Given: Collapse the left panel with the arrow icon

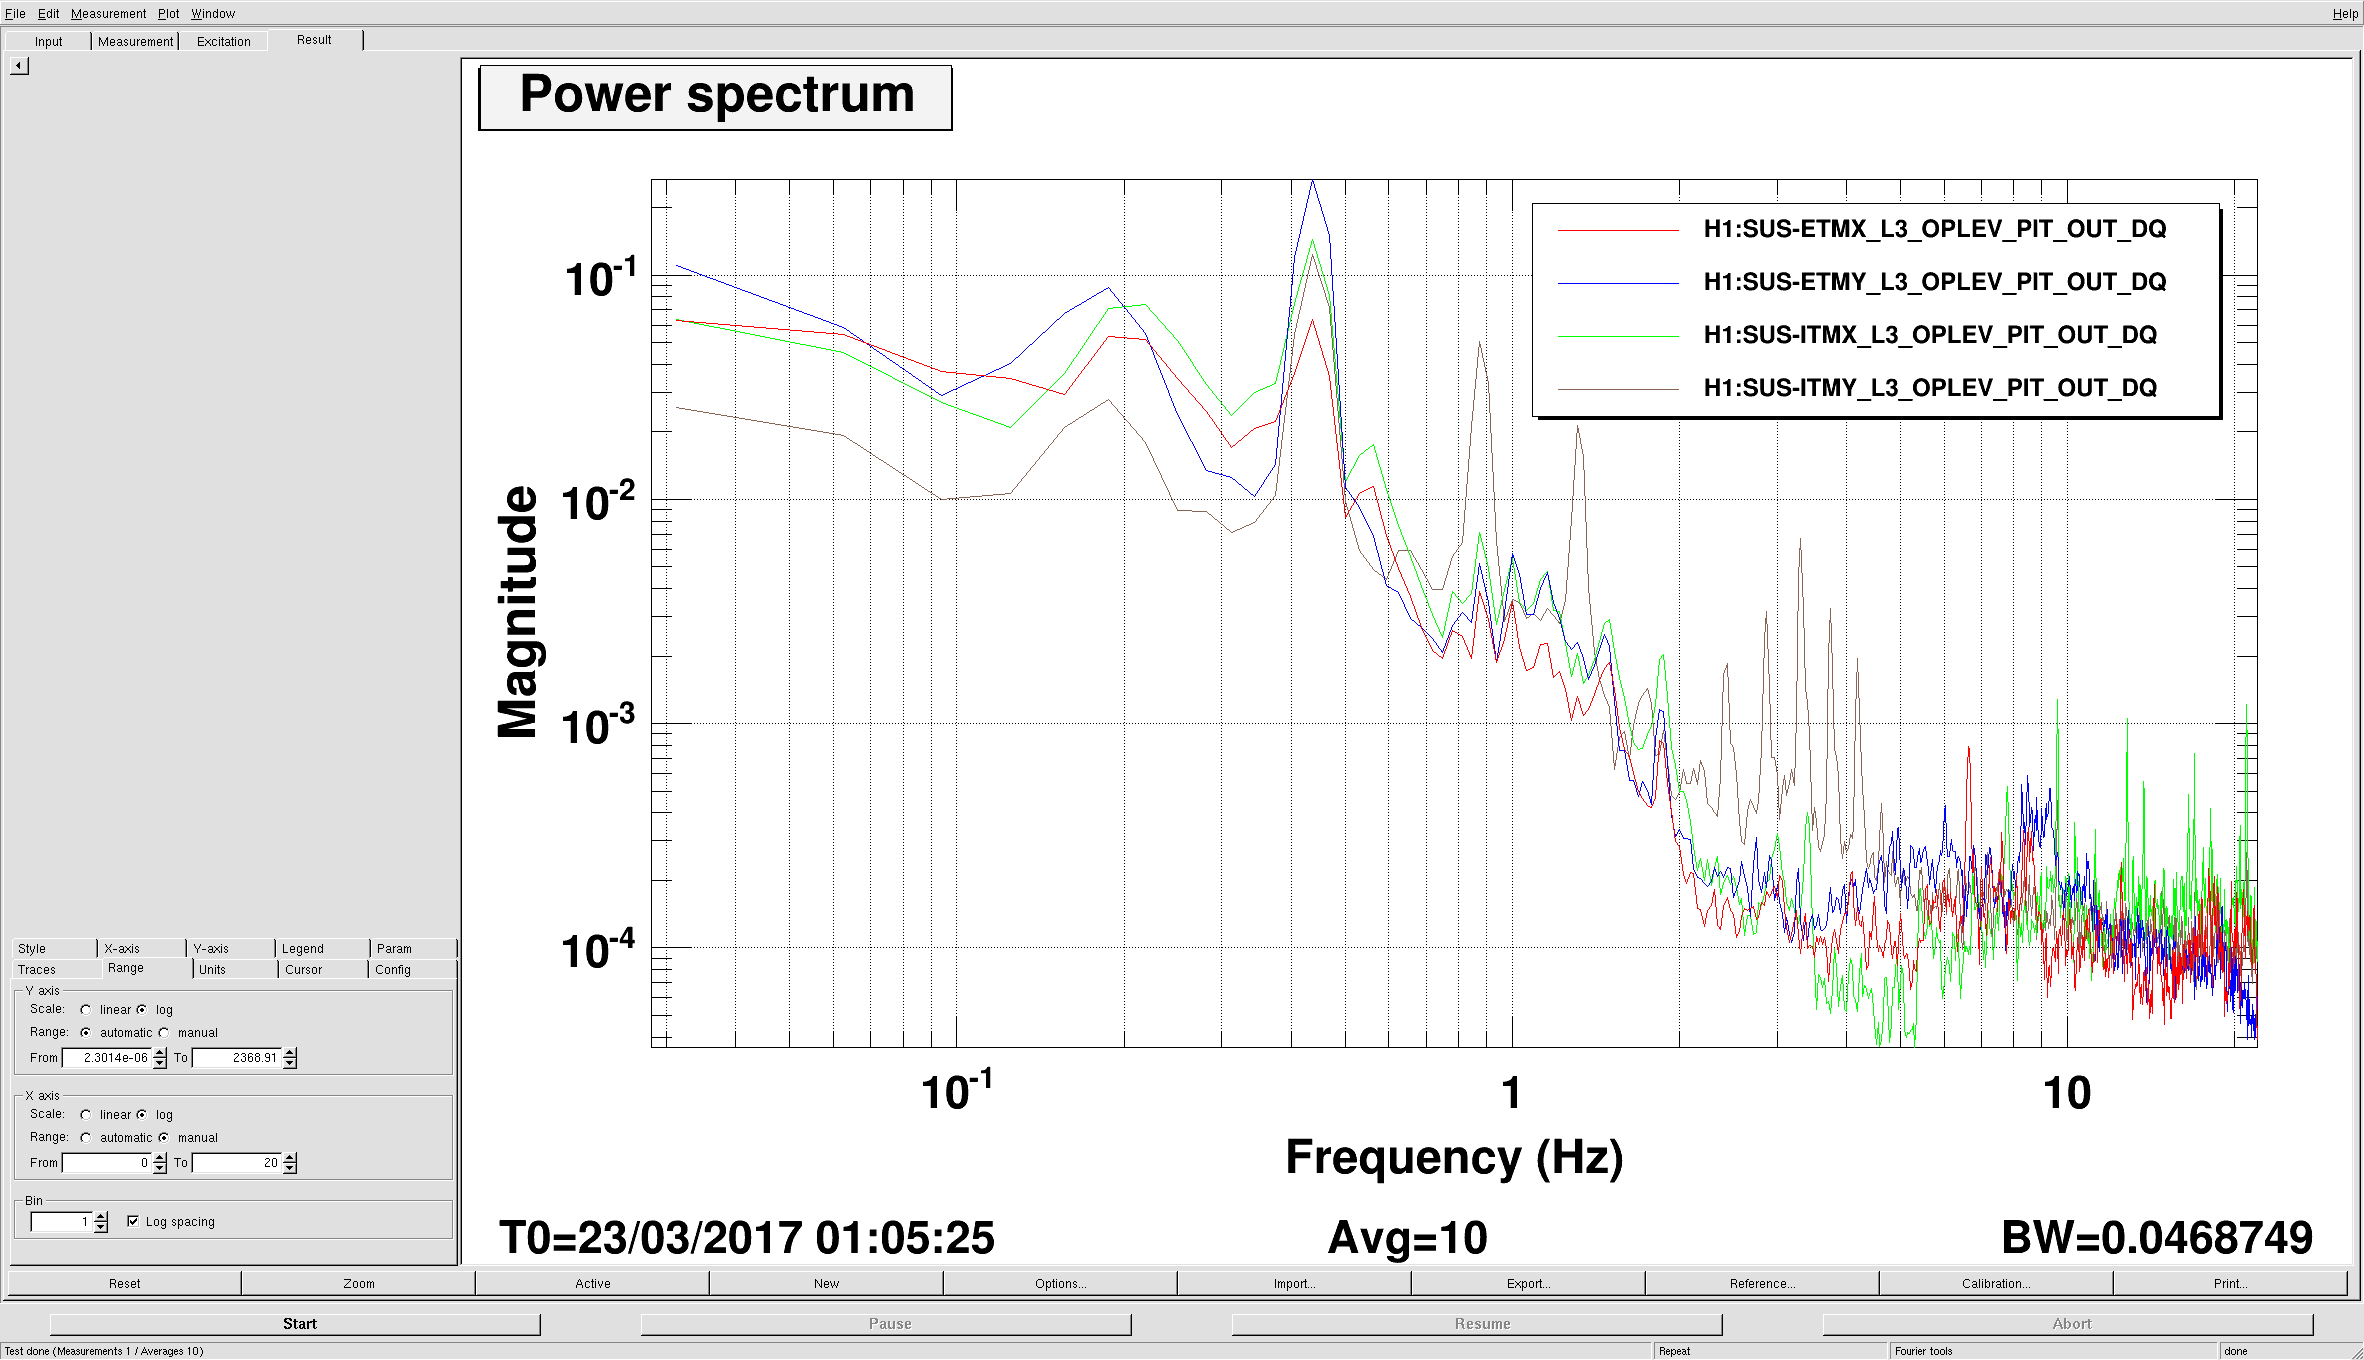Looking at the screenshot, I should pyautogui.click(x=20, y=66).
